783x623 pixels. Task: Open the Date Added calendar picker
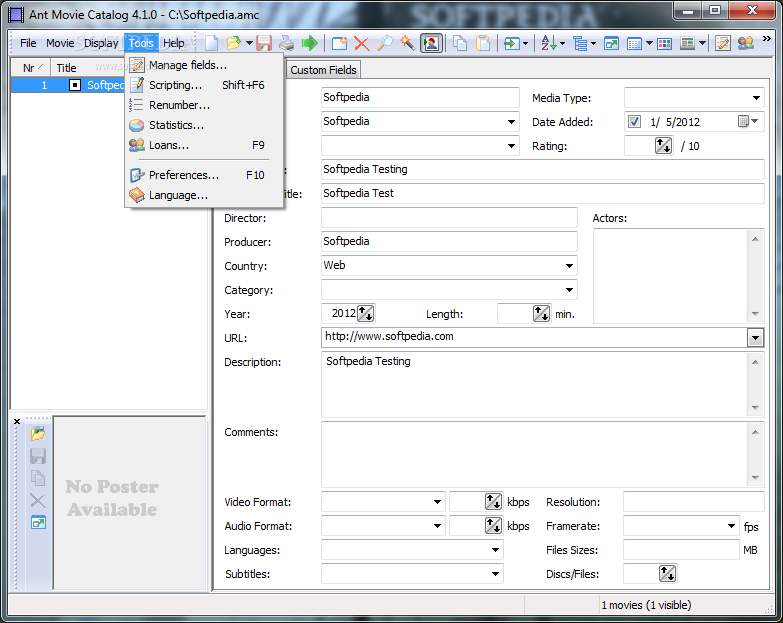click(748, 121)
